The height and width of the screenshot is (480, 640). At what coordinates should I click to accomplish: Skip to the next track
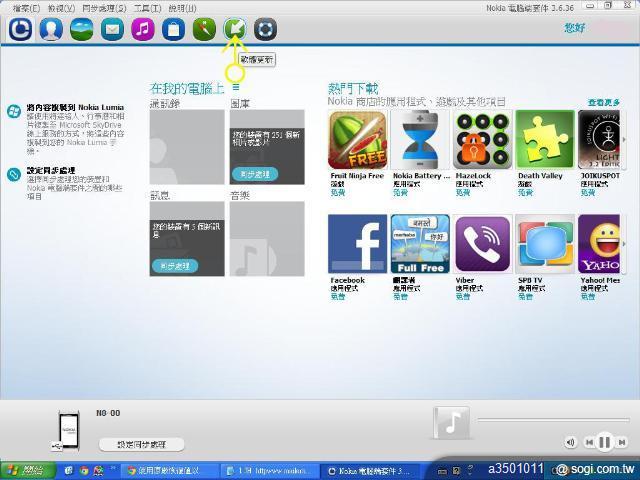(x=621, y=442)
